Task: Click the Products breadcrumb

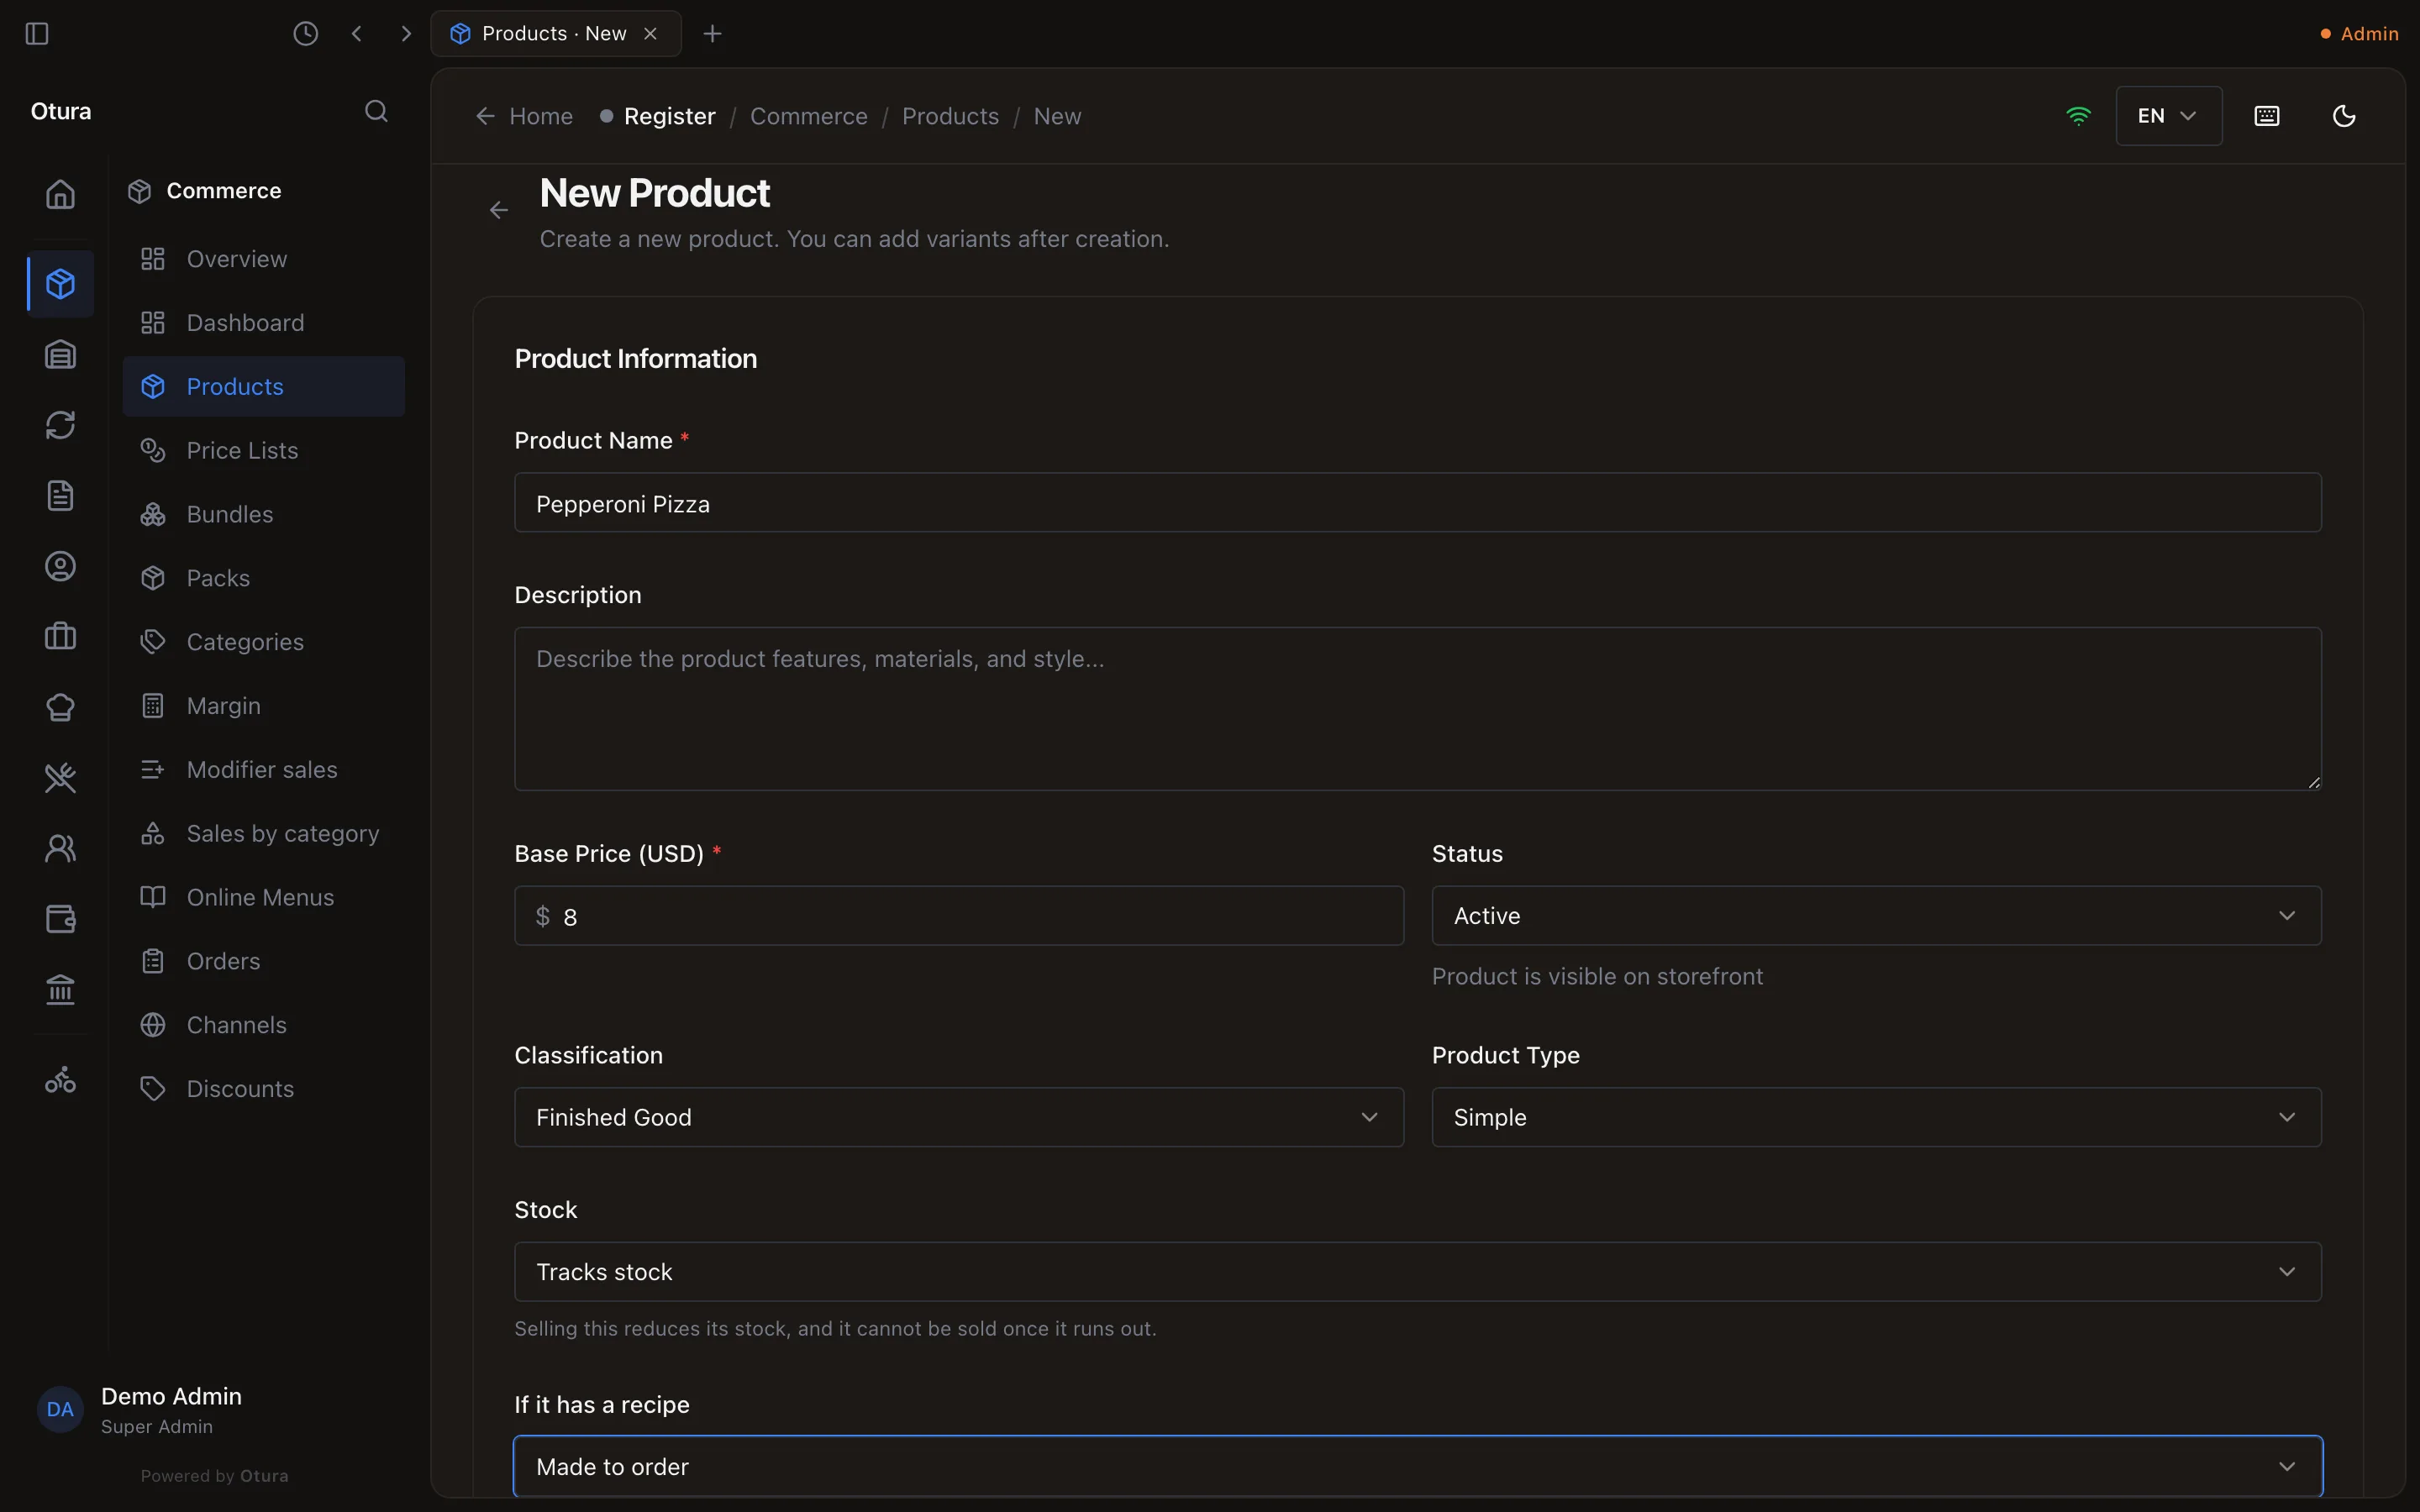Action: 950,116
